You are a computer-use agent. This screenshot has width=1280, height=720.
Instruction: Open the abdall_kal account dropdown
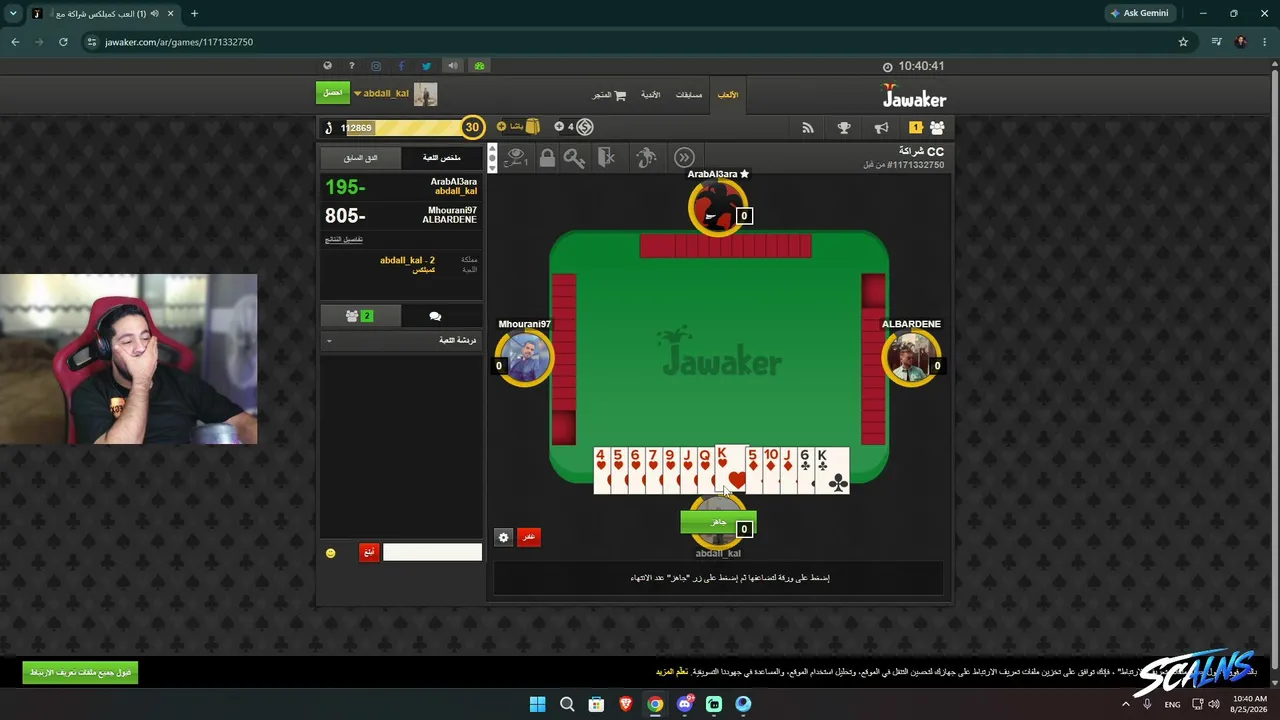pyautogui.click(x=381, y=94)
